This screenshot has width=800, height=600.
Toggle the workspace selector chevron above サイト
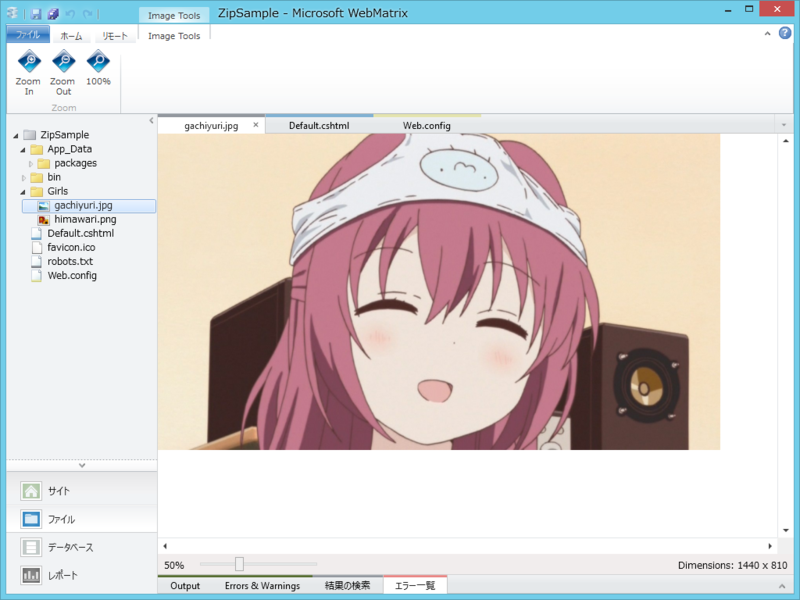tap(82, 465)
